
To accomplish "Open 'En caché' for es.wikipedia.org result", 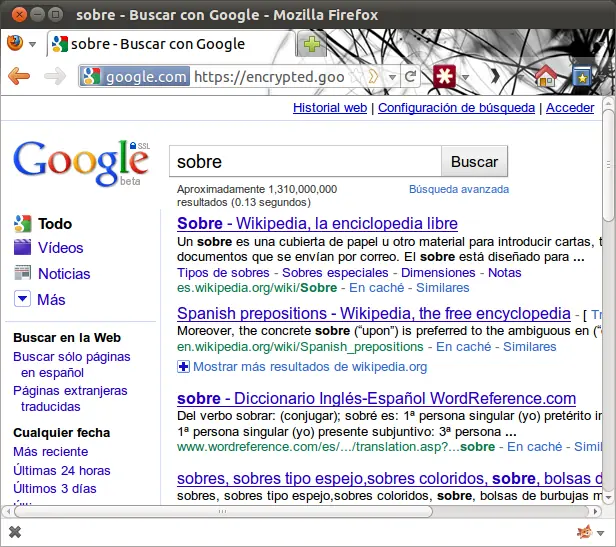I will [x=376, y=288].
